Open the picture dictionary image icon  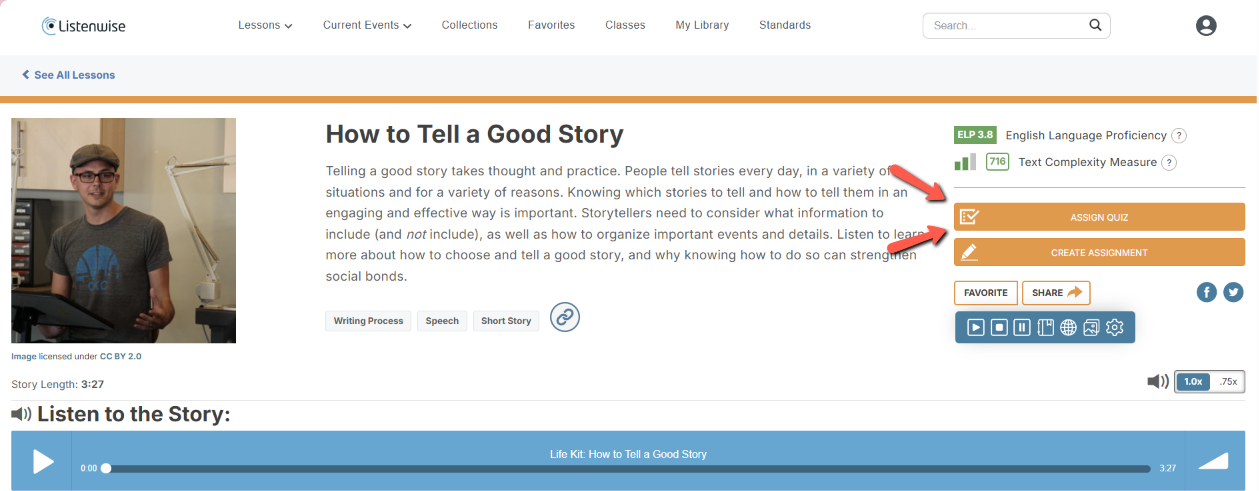point(1091,327)
